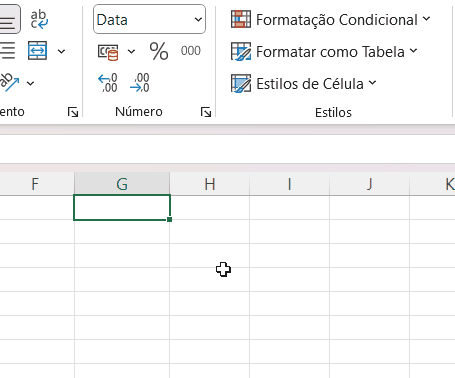Click the center align lines icon
Viewport: 455px width, 378px height.
[x=7, y=51]
